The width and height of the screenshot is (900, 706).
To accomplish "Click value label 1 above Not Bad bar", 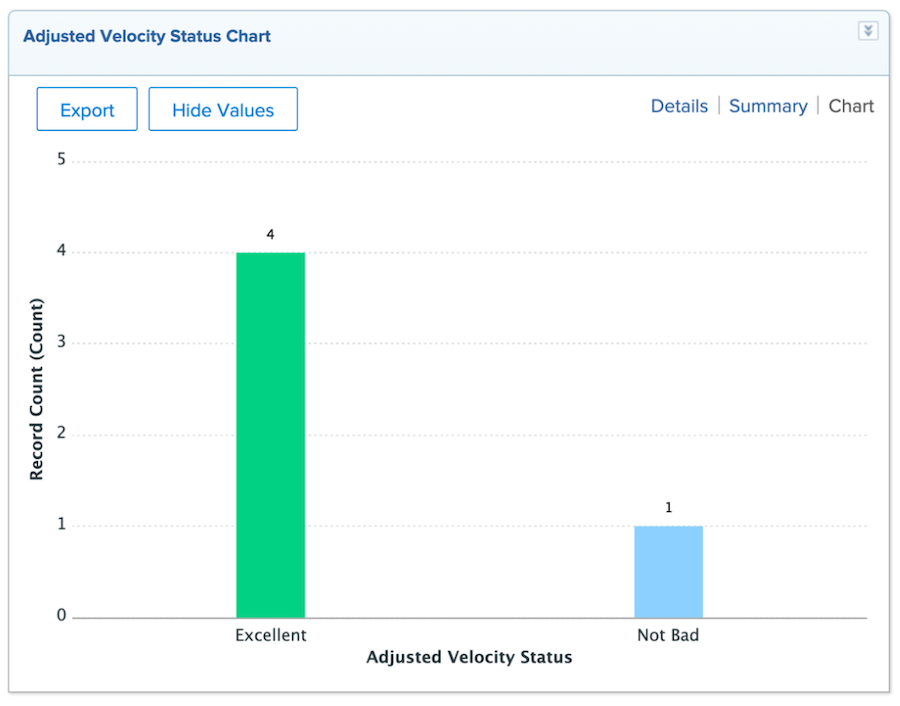I will tap(669, 508).
